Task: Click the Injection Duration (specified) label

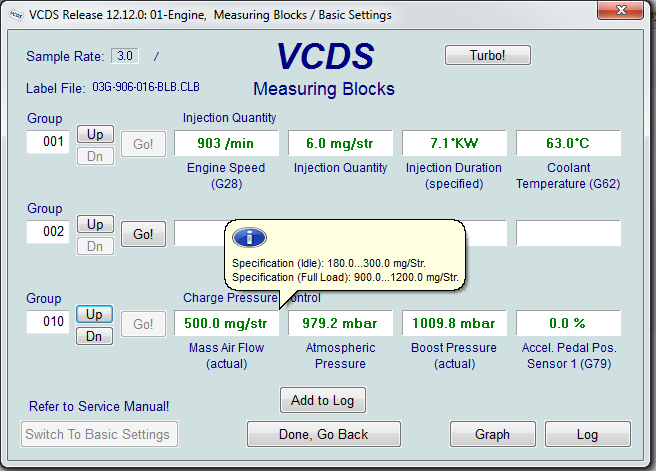Action: tap(454, 176)
